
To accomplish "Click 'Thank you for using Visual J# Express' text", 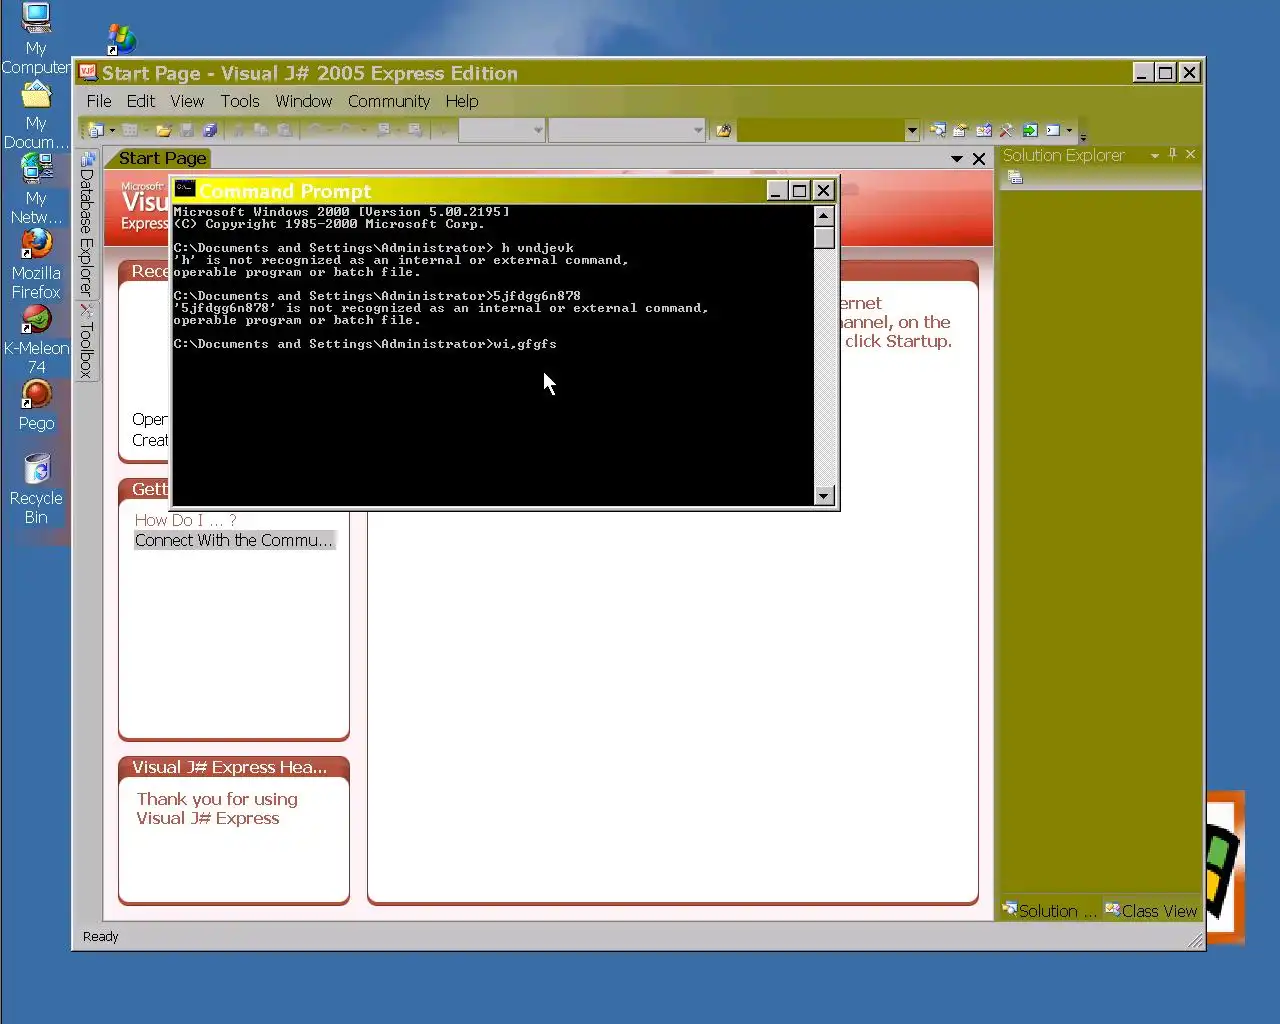I will click(x=217, y=809).
